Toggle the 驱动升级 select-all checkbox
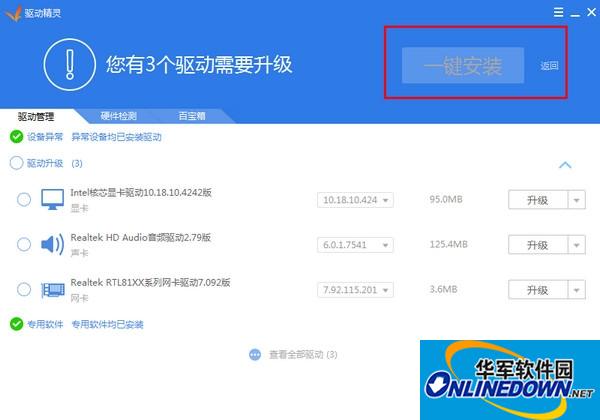This screenshot has height=420, width=600. [x=16, y=163]
